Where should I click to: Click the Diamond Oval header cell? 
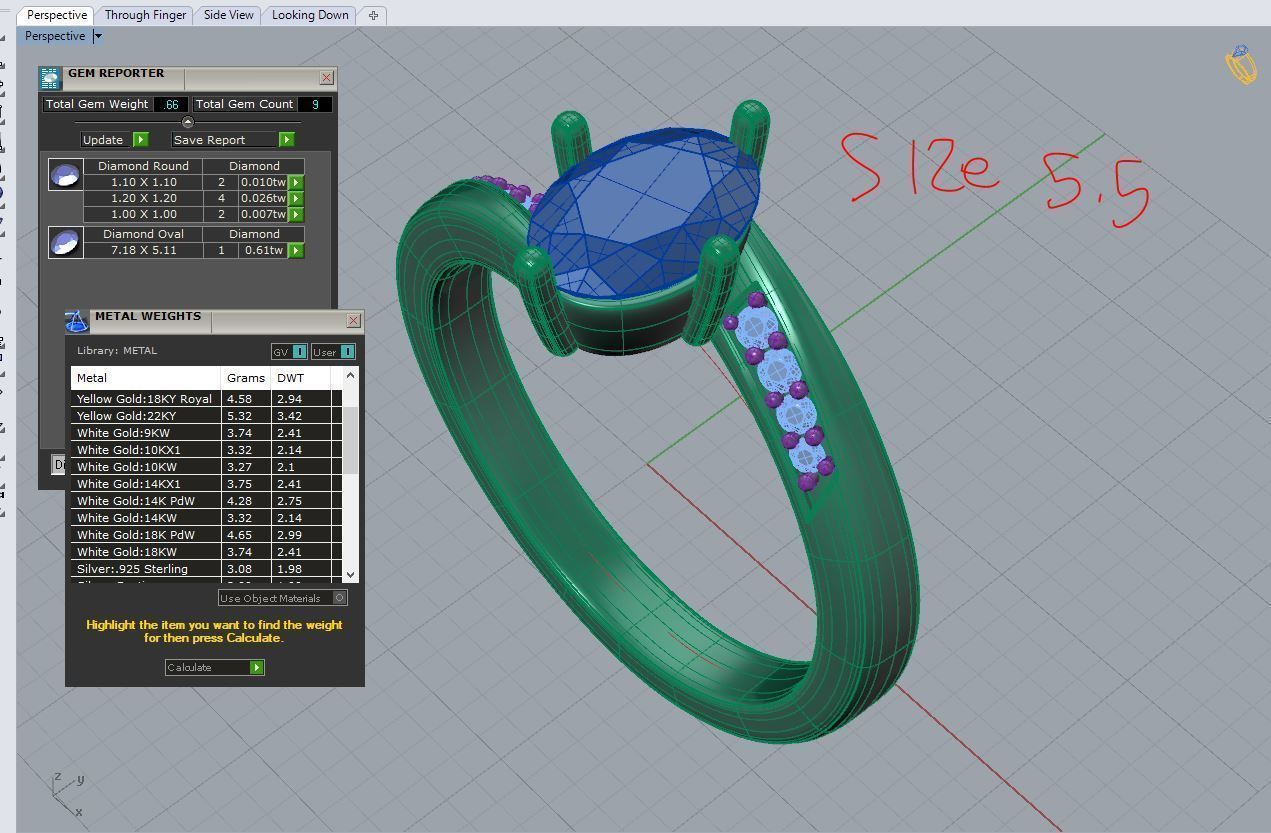pos(143,234)
